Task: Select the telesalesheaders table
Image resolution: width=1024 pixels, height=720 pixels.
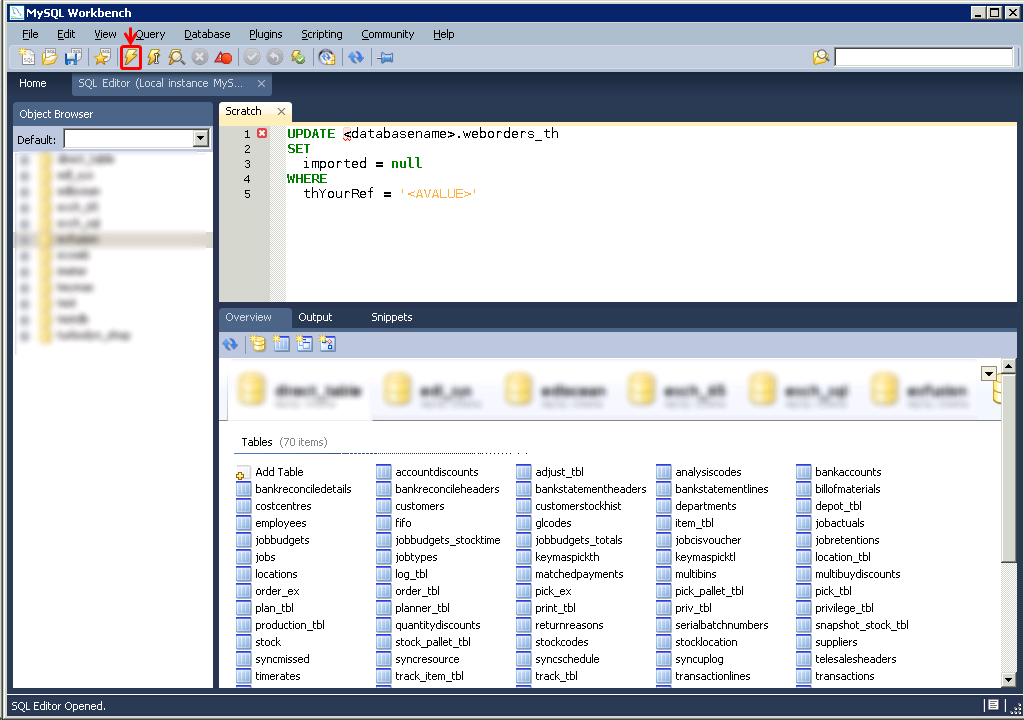Action: pos(847,659)
